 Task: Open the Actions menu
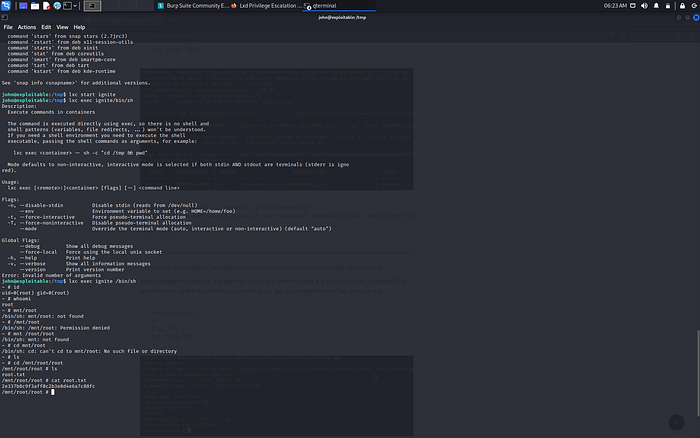[x=27, y=27]
